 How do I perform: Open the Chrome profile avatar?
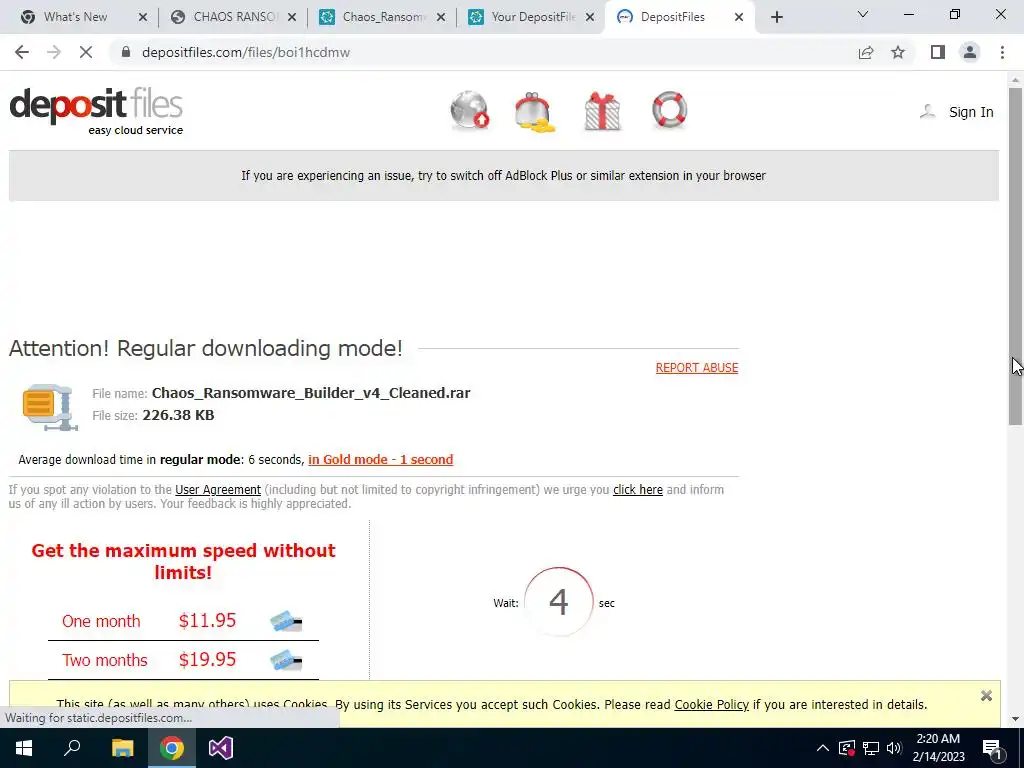point(970,52)
